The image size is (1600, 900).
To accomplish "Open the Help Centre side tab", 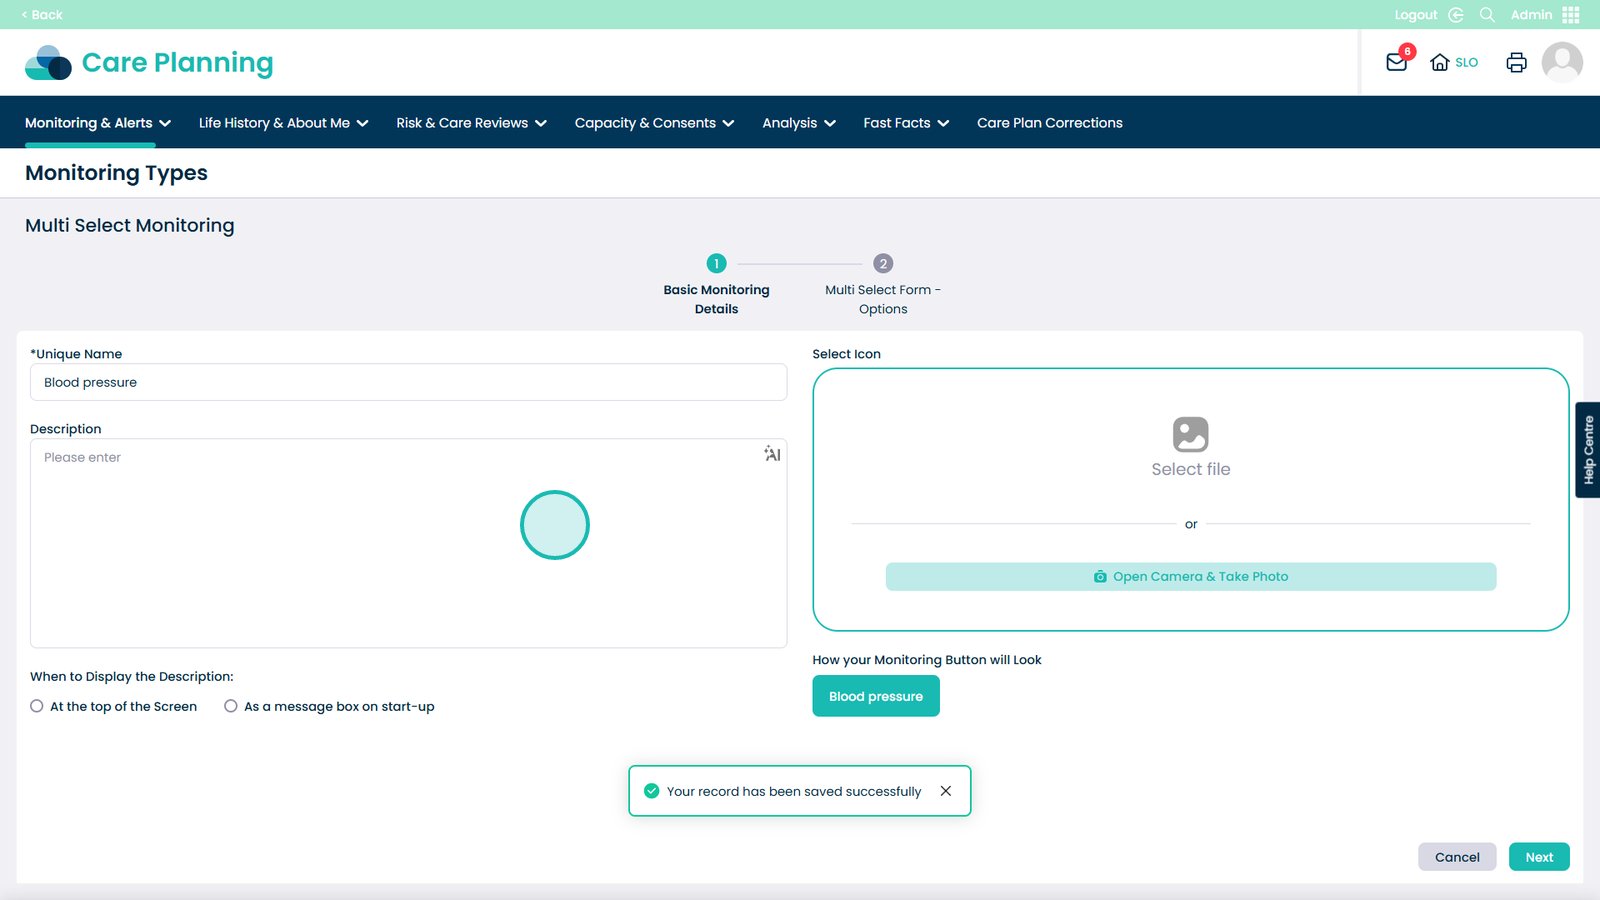I will pyautogui.click(x=1587, y=450).
